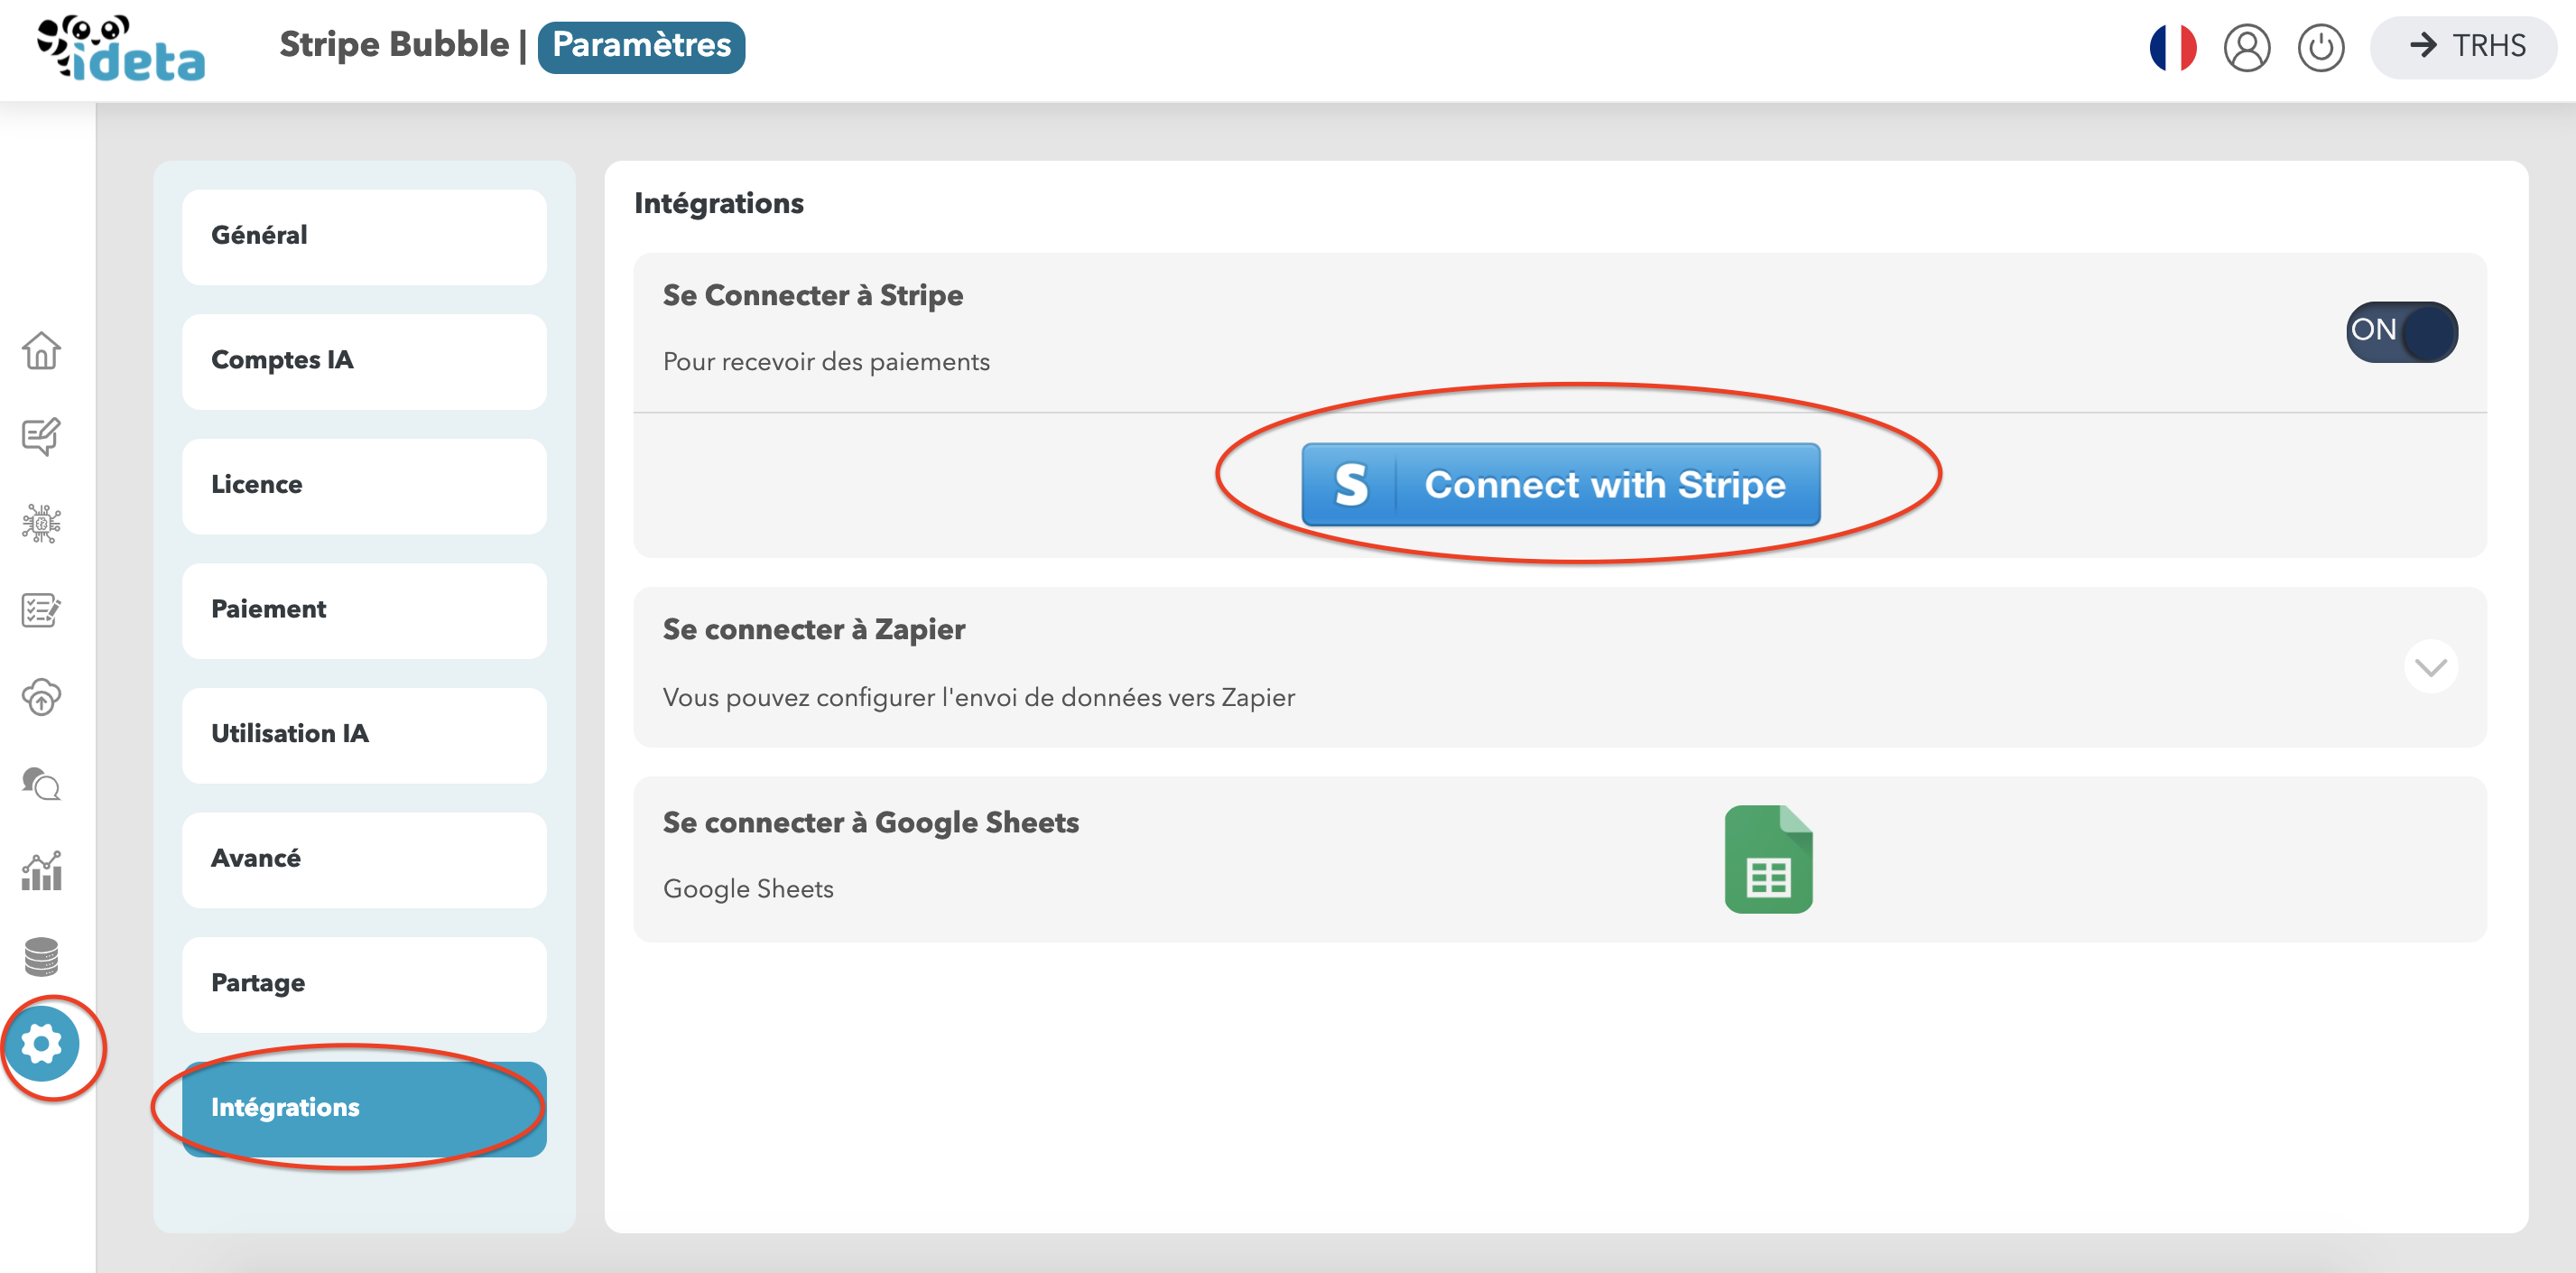Viewport: 2576px width, 1273px height.
Task: Click the TRHS arrow button
Action: click(x=2463, y=47)
